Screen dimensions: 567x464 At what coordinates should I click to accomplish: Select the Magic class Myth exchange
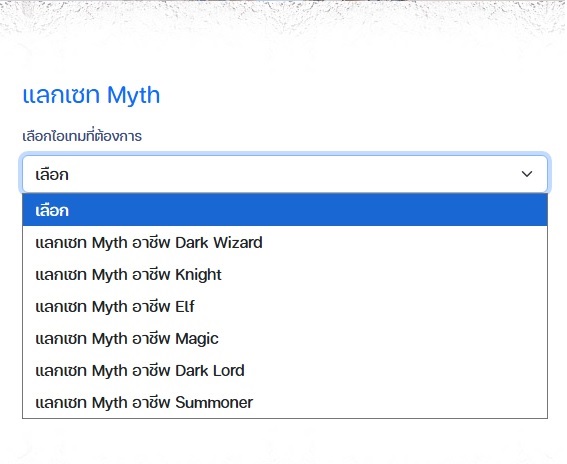[x=285, y=339]
